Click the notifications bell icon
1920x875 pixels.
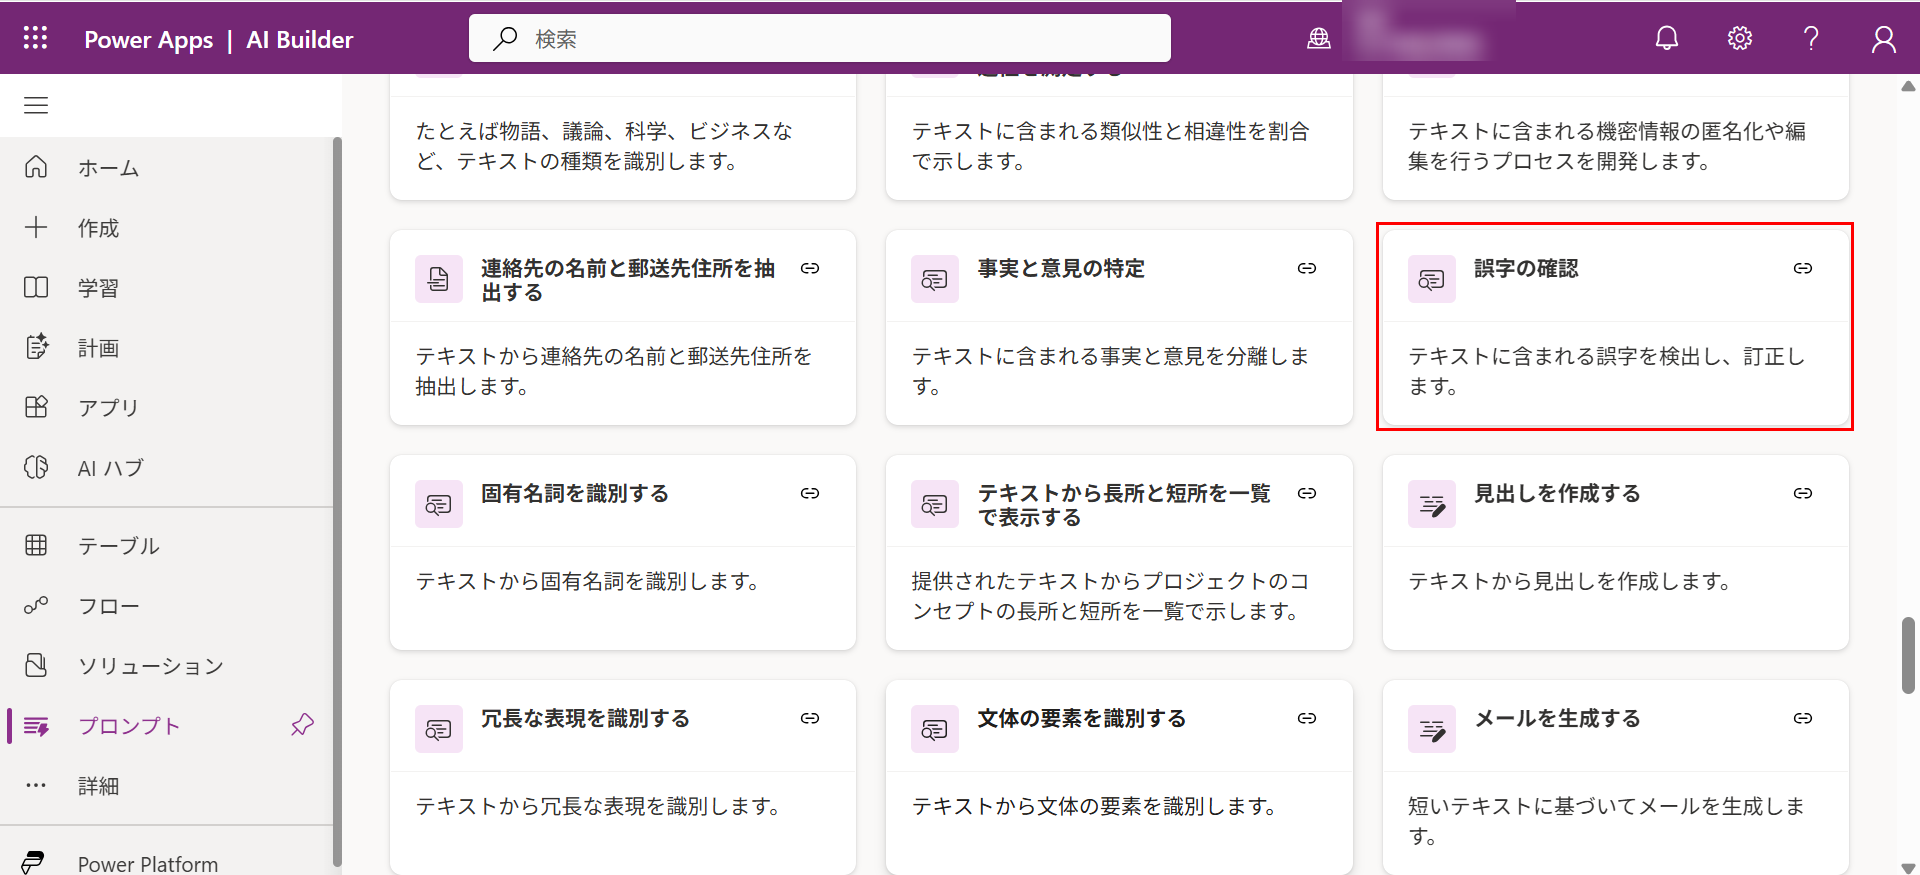pyautogui.click(x=1666, y=38)
